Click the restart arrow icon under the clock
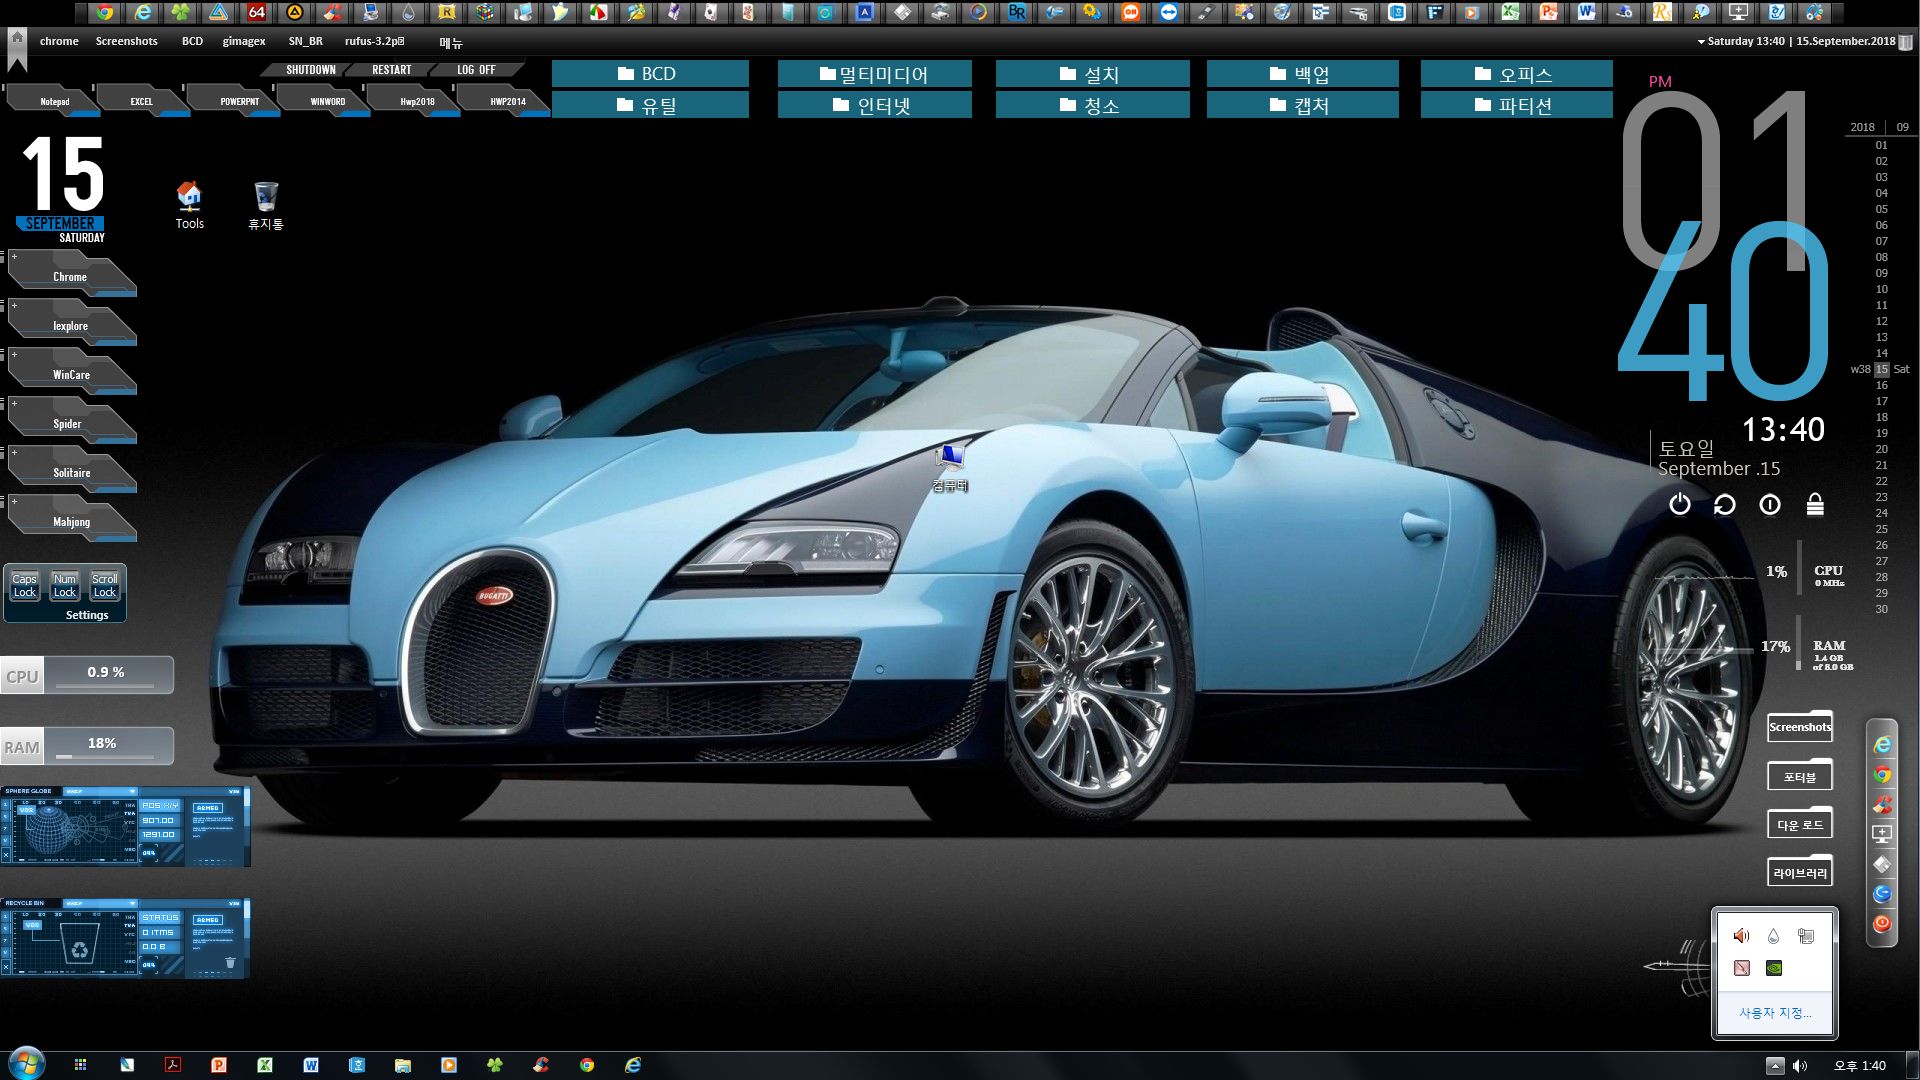This screenshot has width=1920, height=1080. 1725,504
